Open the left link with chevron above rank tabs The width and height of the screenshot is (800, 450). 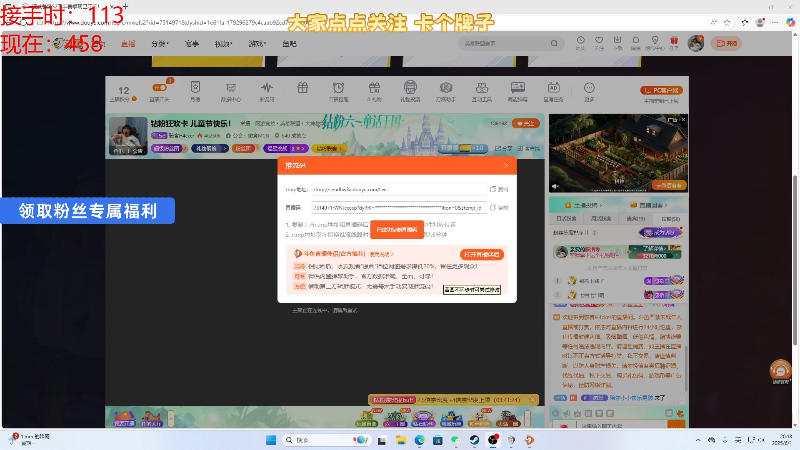click(584, 205)
